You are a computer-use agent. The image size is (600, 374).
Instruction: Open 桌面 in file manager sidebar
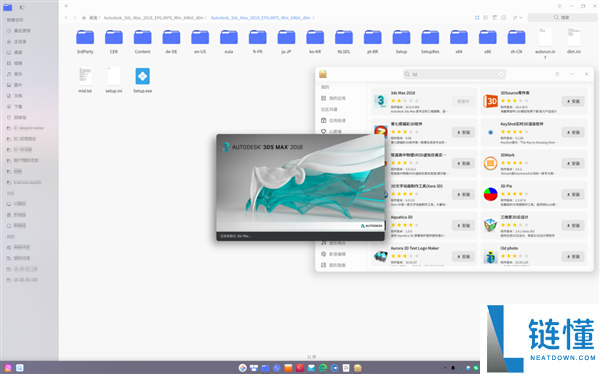point(15,52)
